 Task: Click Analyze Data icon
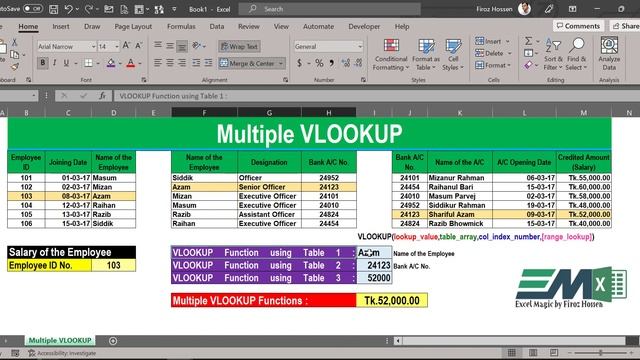click(609, 54)
